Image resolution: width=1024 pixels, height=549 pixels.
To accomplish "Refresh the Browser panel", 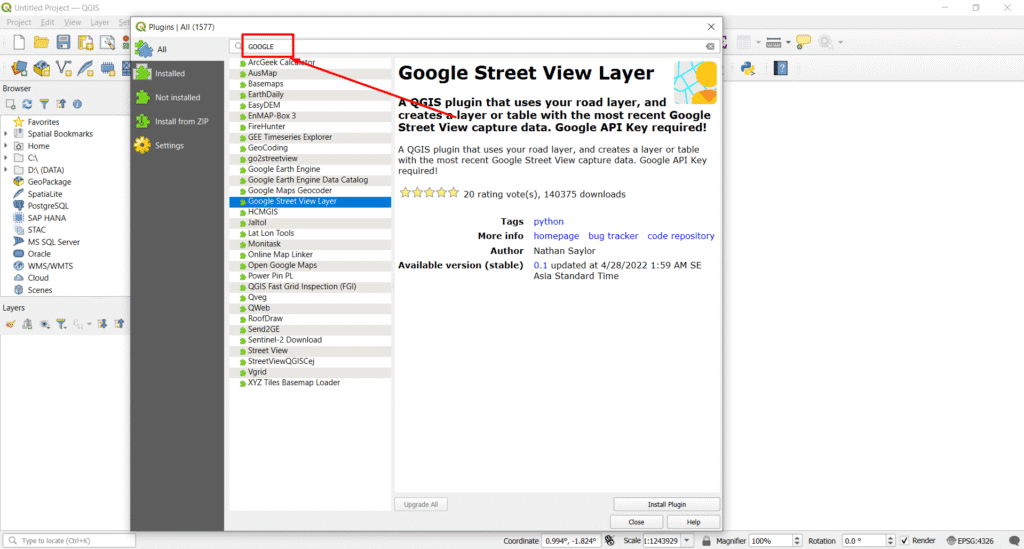I will tap(27, 104).
